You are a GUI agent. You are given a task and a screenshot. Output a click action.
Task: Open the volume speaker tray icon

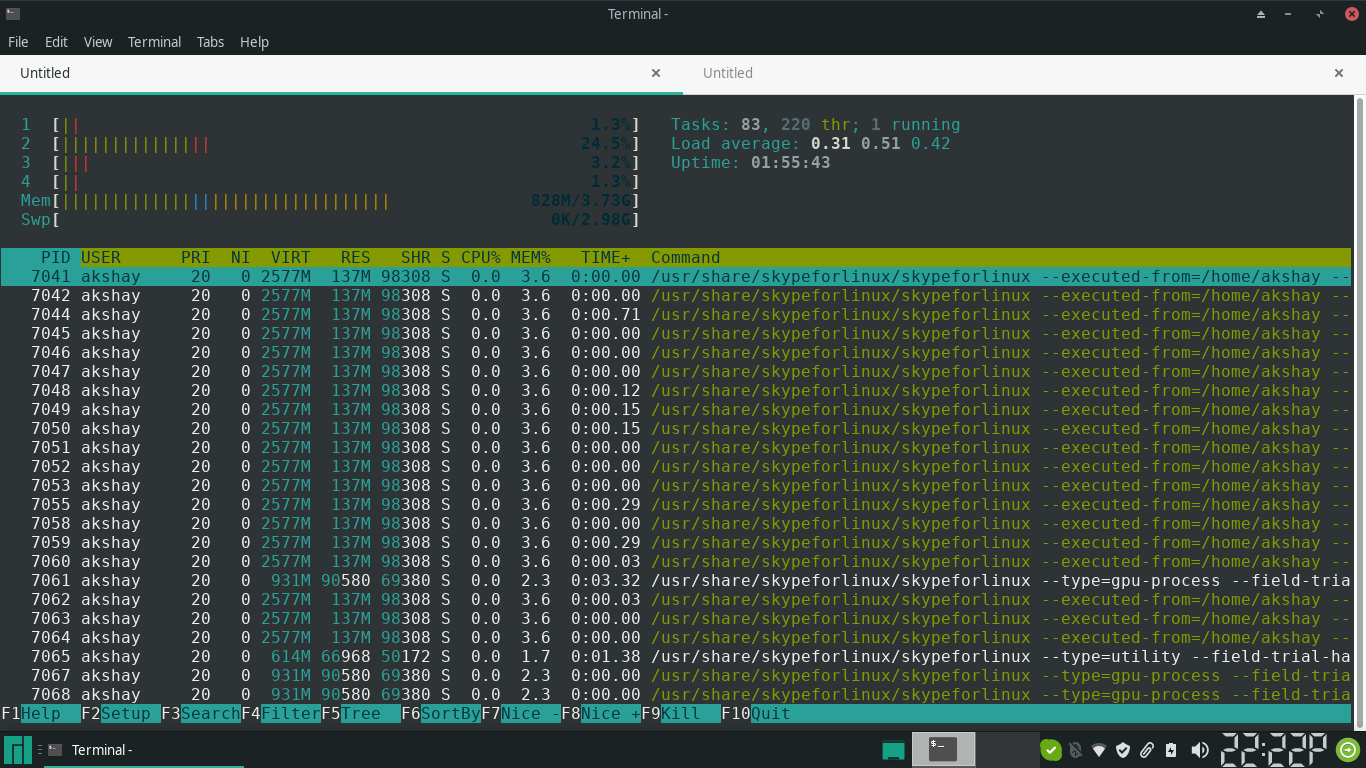(1199, 750)
